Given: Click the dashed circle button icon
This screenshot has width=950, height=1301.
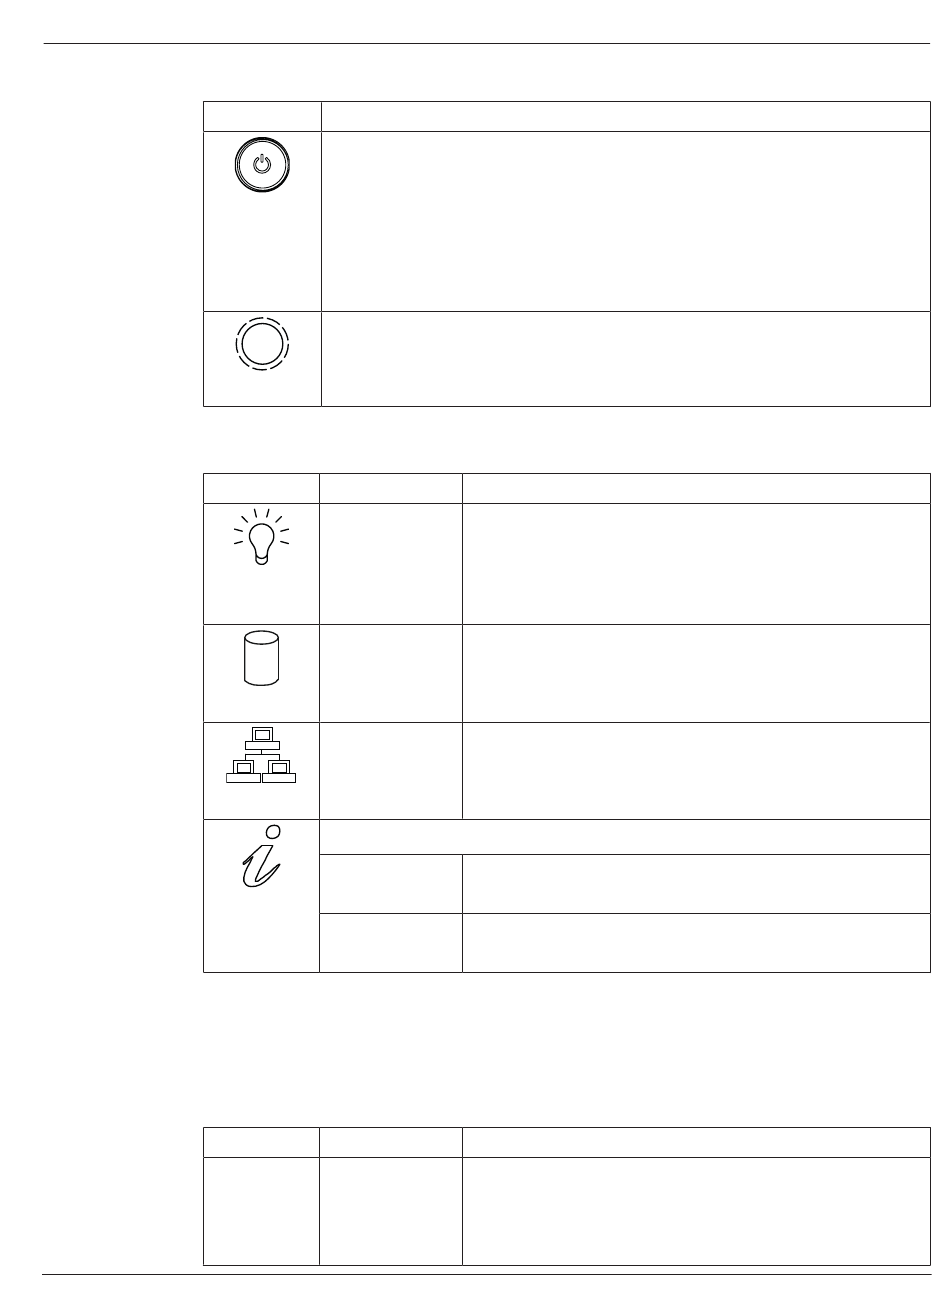Looking at the screenshot, I should pos(262,344).
